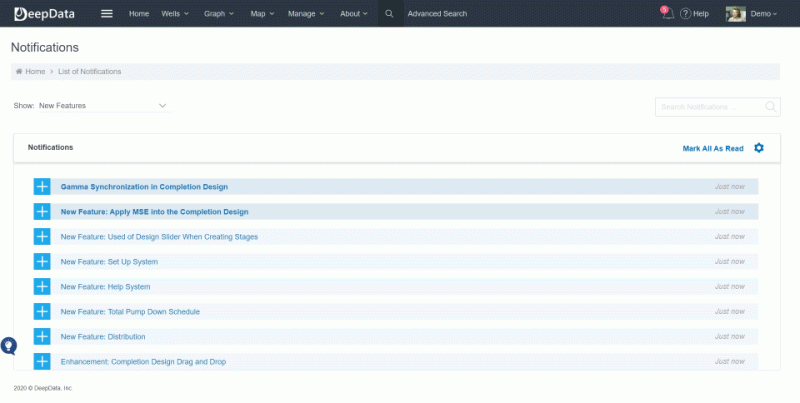The height and width of the screenshot is (403, 800).
Task: Click the home icon in breadcrumb
Action: (x=19, y=71)
